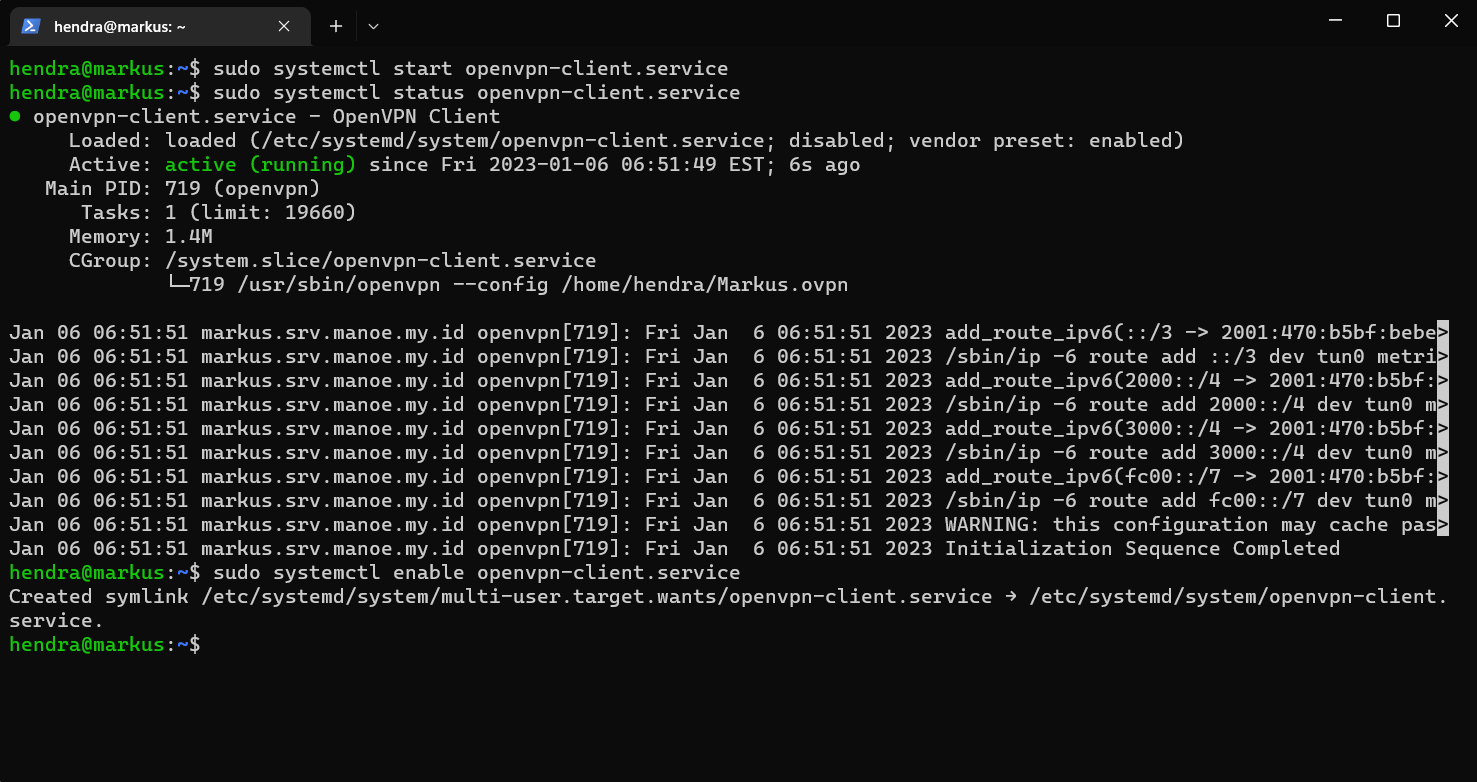Click the shell prompt on the last line
This screenshot has width=1477, height=782.
100,644
